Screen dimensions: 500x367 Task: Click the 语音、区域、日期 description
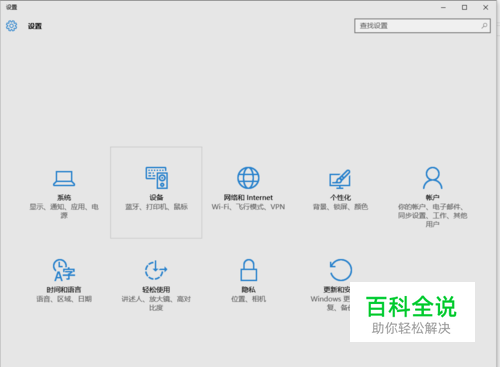coord(64,299)
